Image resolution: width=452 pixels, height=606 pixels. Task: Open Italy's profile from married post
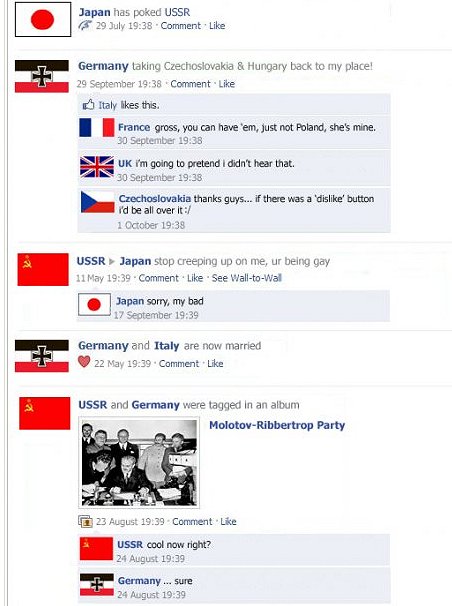tap(167, 346)
